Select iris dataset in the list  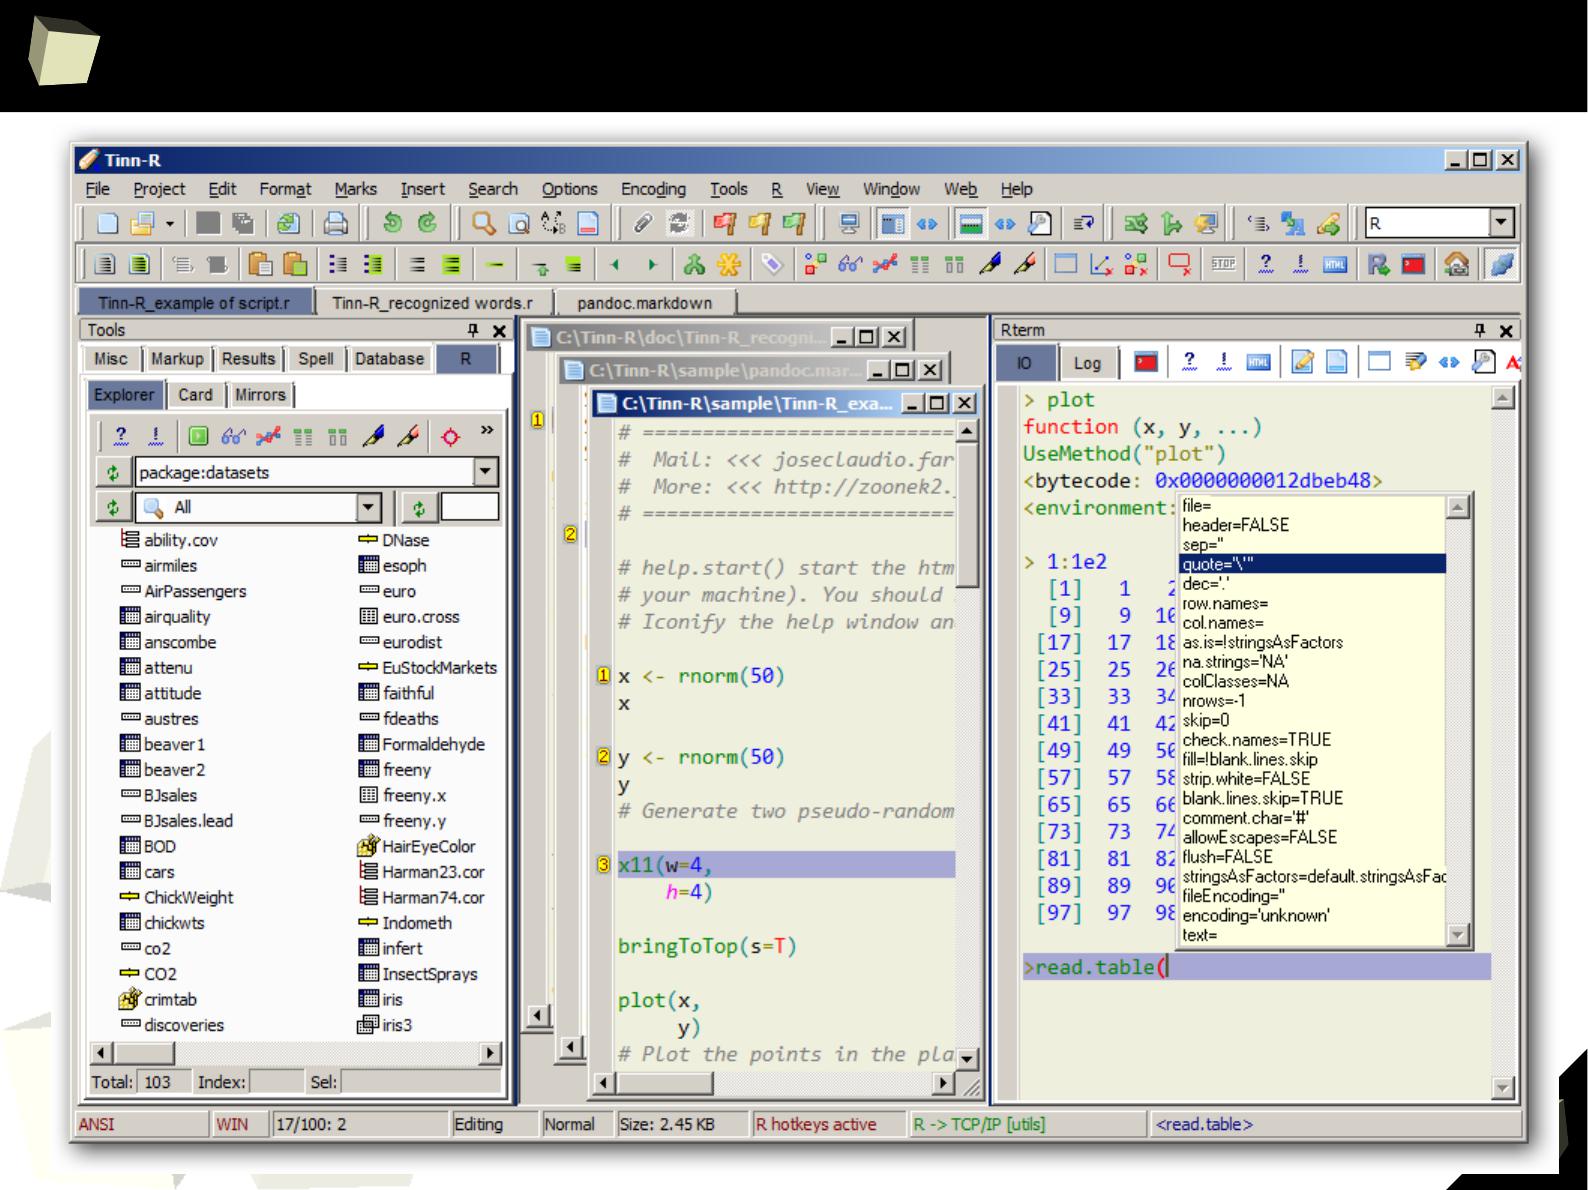pyautogui.click(x=392, y=999)
